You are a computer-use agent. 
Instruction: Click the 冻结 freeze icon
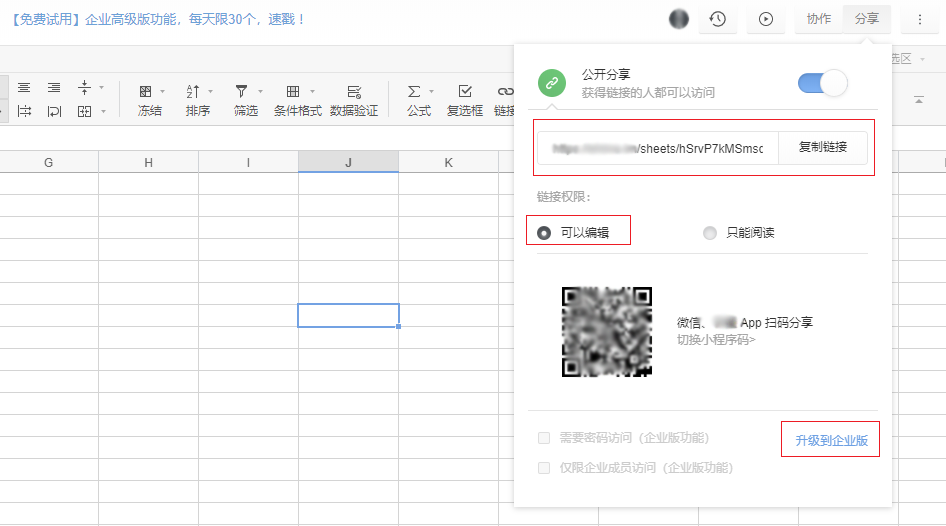tap(145, 92)
